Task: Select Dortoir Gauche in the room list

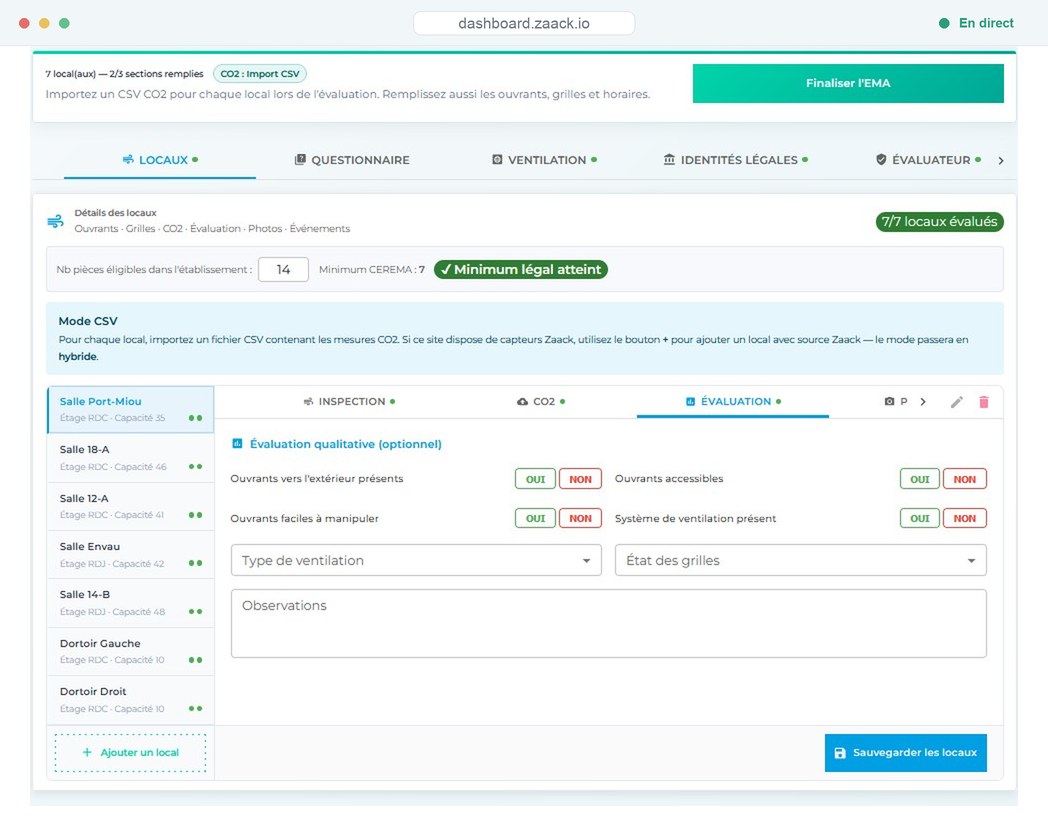Action: coord(130,652)
